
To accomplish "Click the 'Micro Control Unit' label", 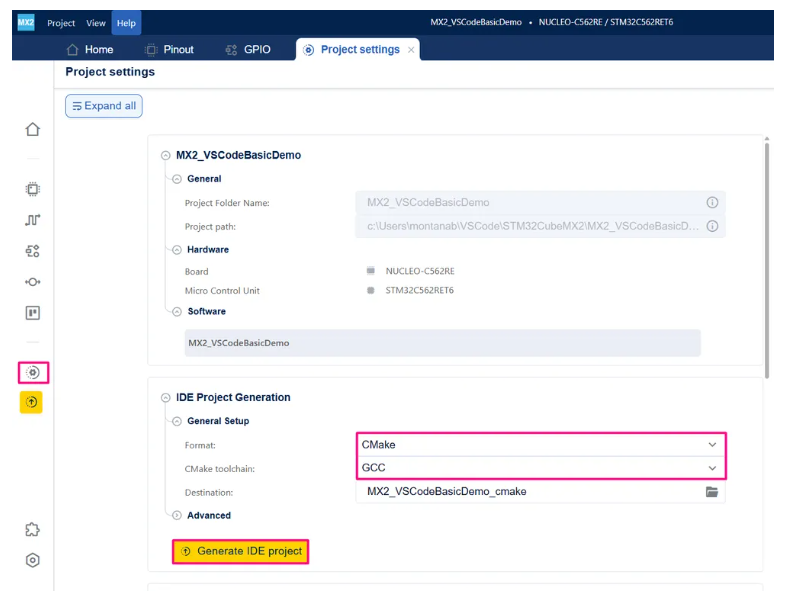I will coord(222,291).
